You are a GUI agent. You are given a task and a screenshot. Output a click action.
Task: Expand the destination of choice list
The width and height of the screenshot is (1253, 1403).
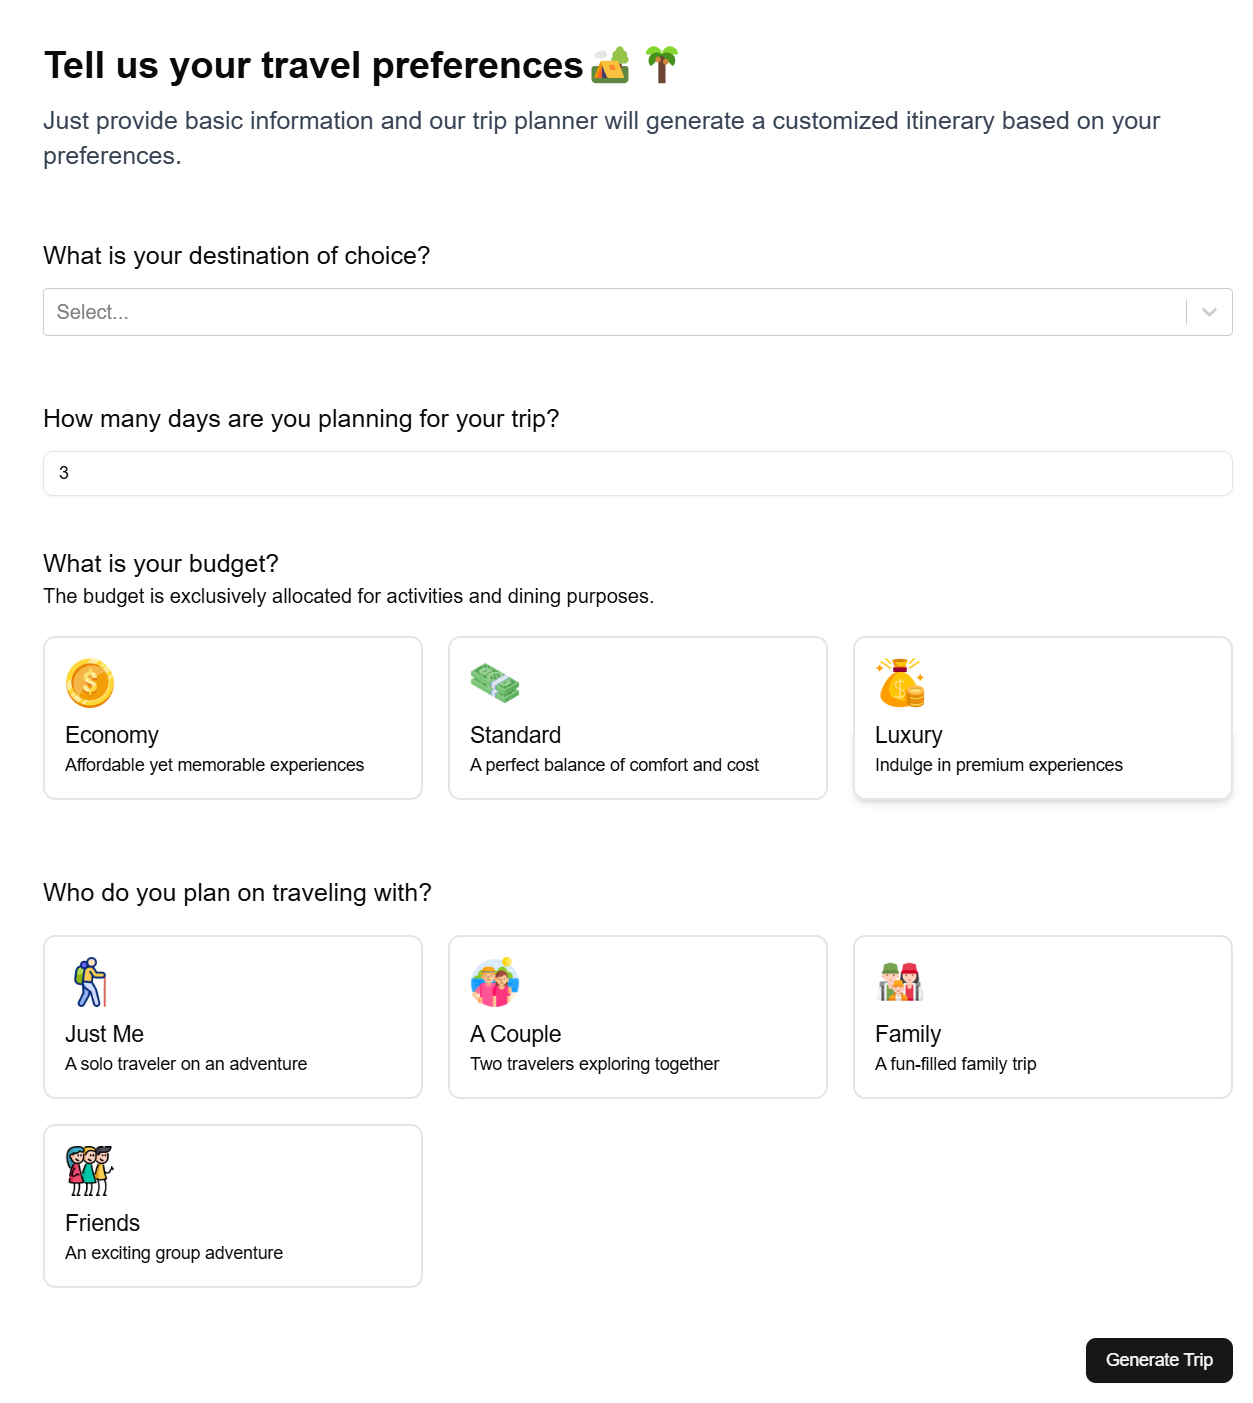(600, 311)
